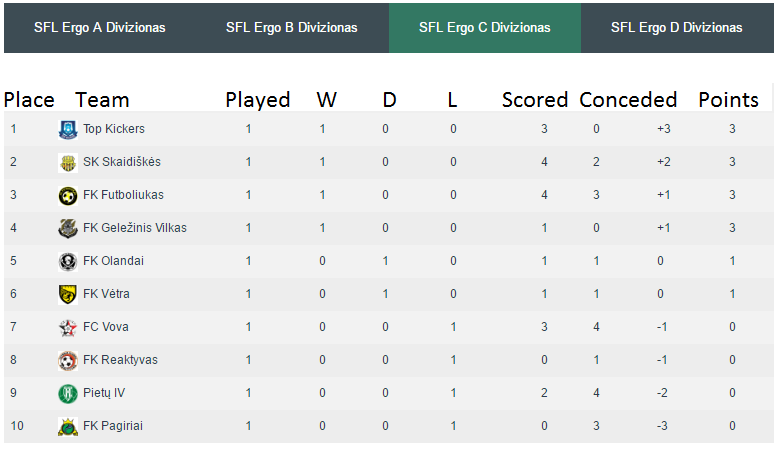Image resolution: width=781 pixels, height=449 pixels.
Task: Open the FC Vova team name link
Action: [106, 327]
